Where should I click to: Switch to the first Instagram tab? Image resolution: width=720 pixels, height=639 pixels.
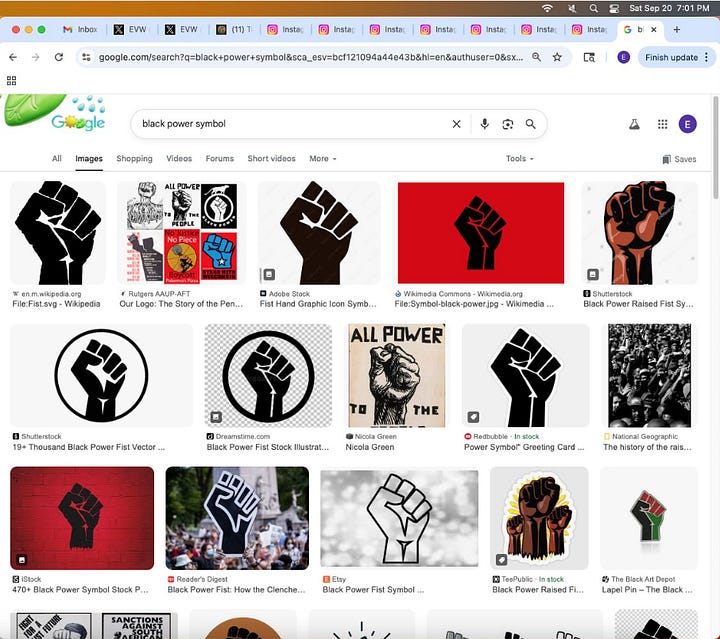[285, 29]
